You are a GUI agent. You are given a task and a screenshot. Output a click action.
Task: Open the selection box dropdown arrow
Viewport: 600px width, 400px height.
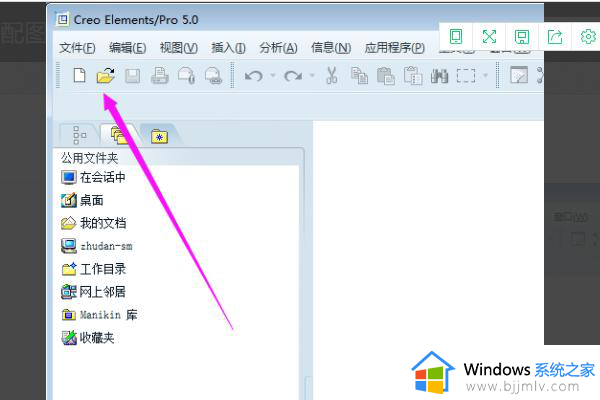485,75
